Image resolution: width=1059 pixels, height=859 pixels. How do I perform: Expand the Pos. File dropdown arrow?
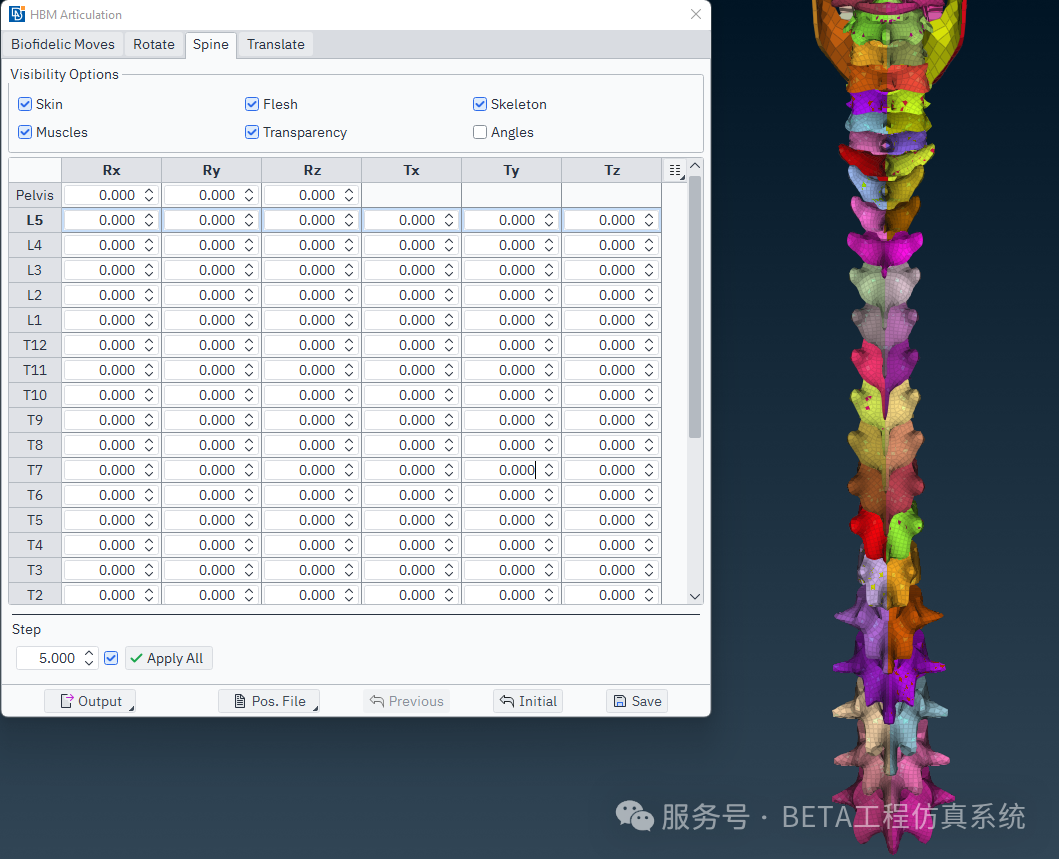coord(315,708)
